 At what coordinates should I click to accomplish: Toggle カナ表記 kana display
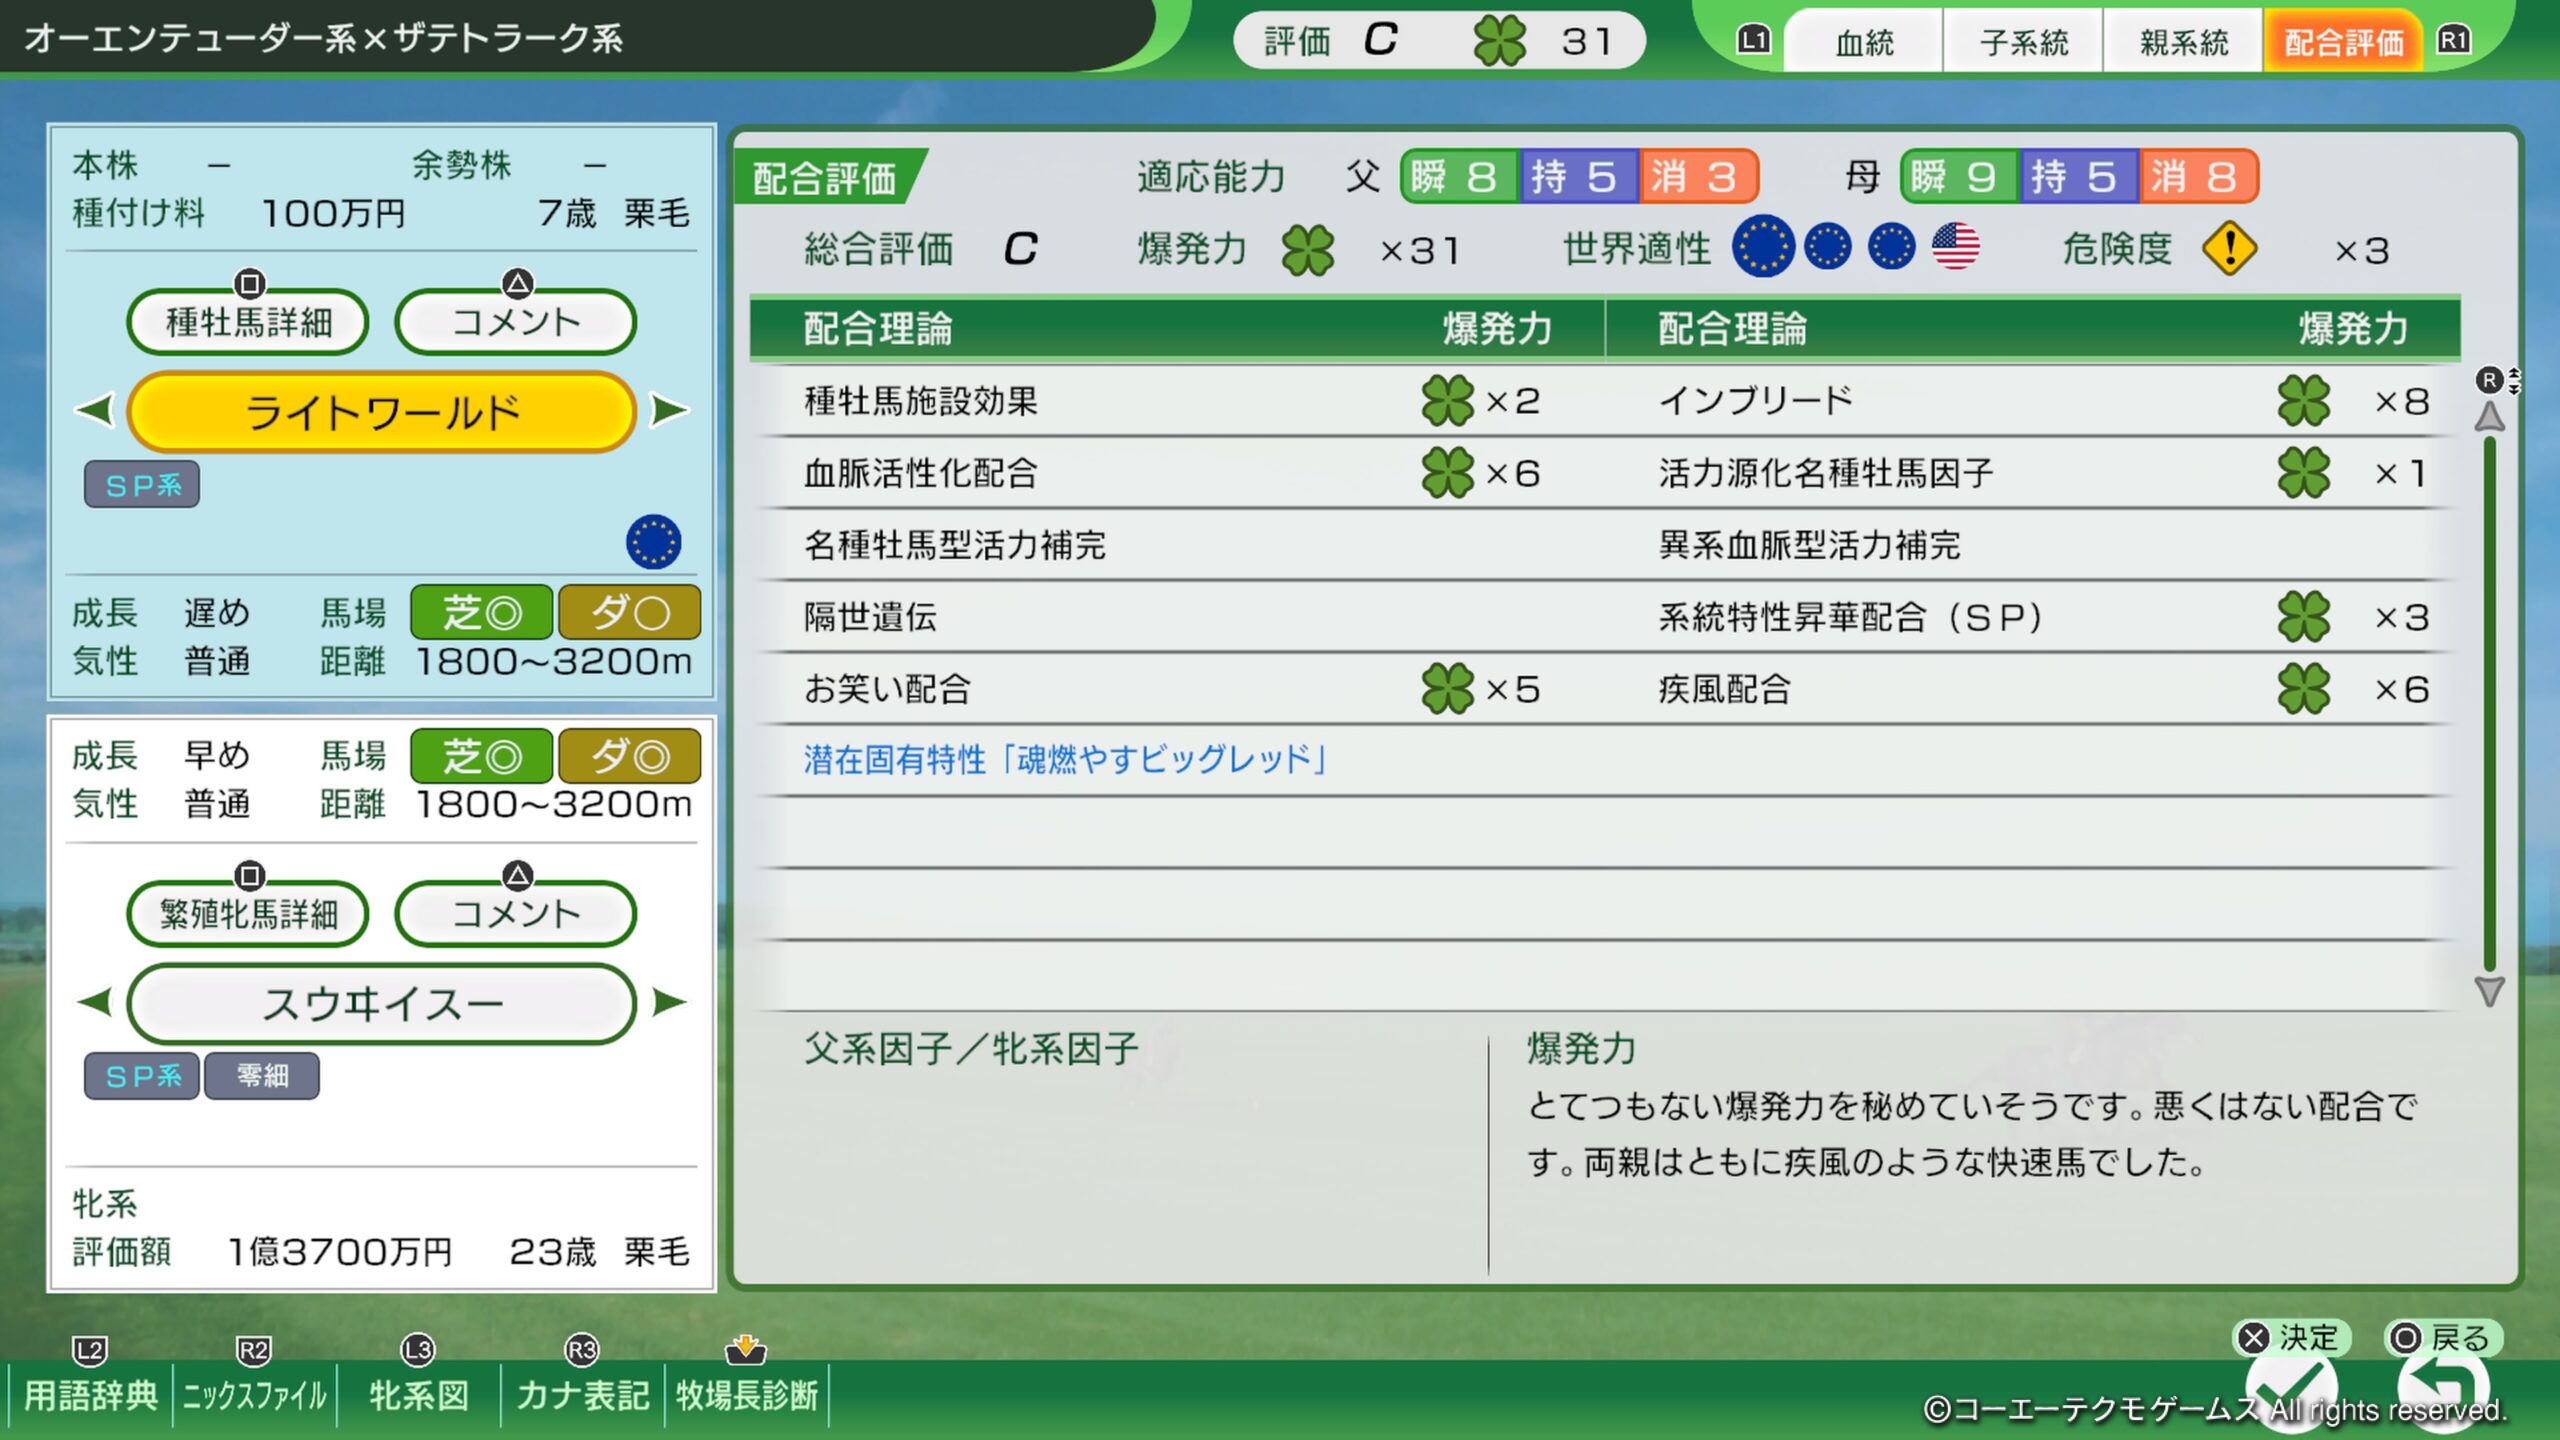(x=583, y=1393)
